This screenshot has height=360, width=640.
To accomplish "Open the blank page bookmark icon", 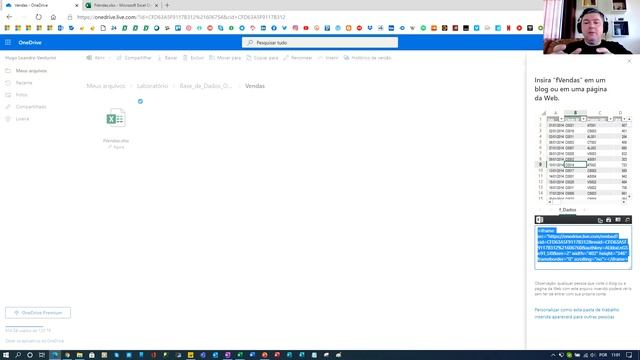I will pyautogui.click(x=103, y=28).
